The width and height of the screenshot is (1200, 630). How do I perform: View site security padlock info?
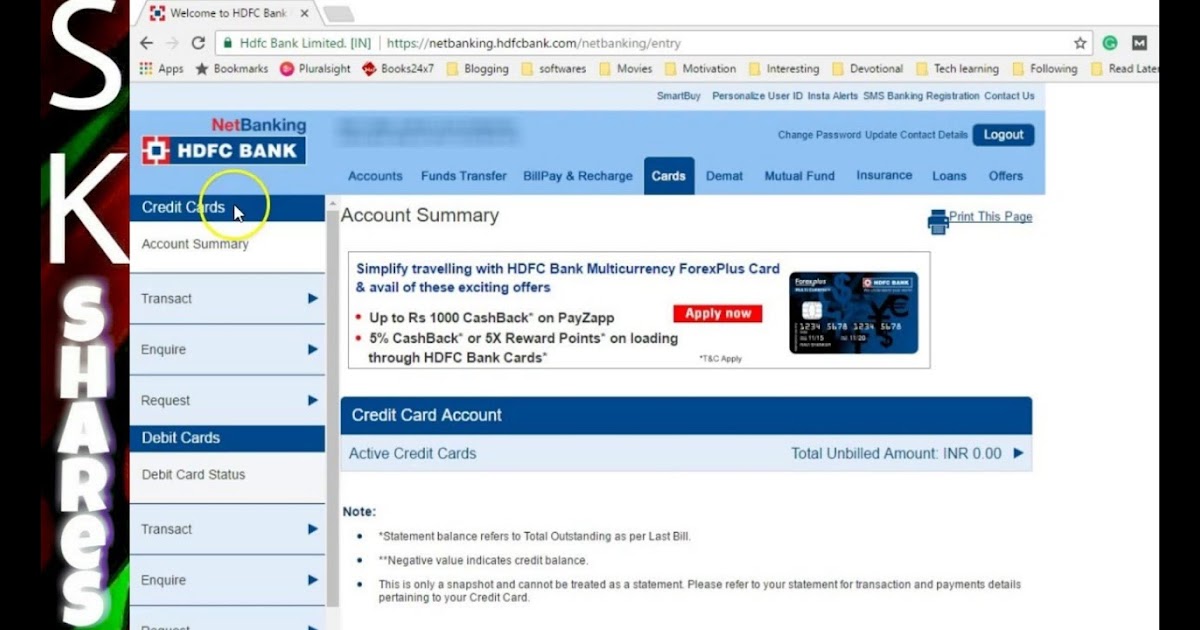click(x=228, y=44)
